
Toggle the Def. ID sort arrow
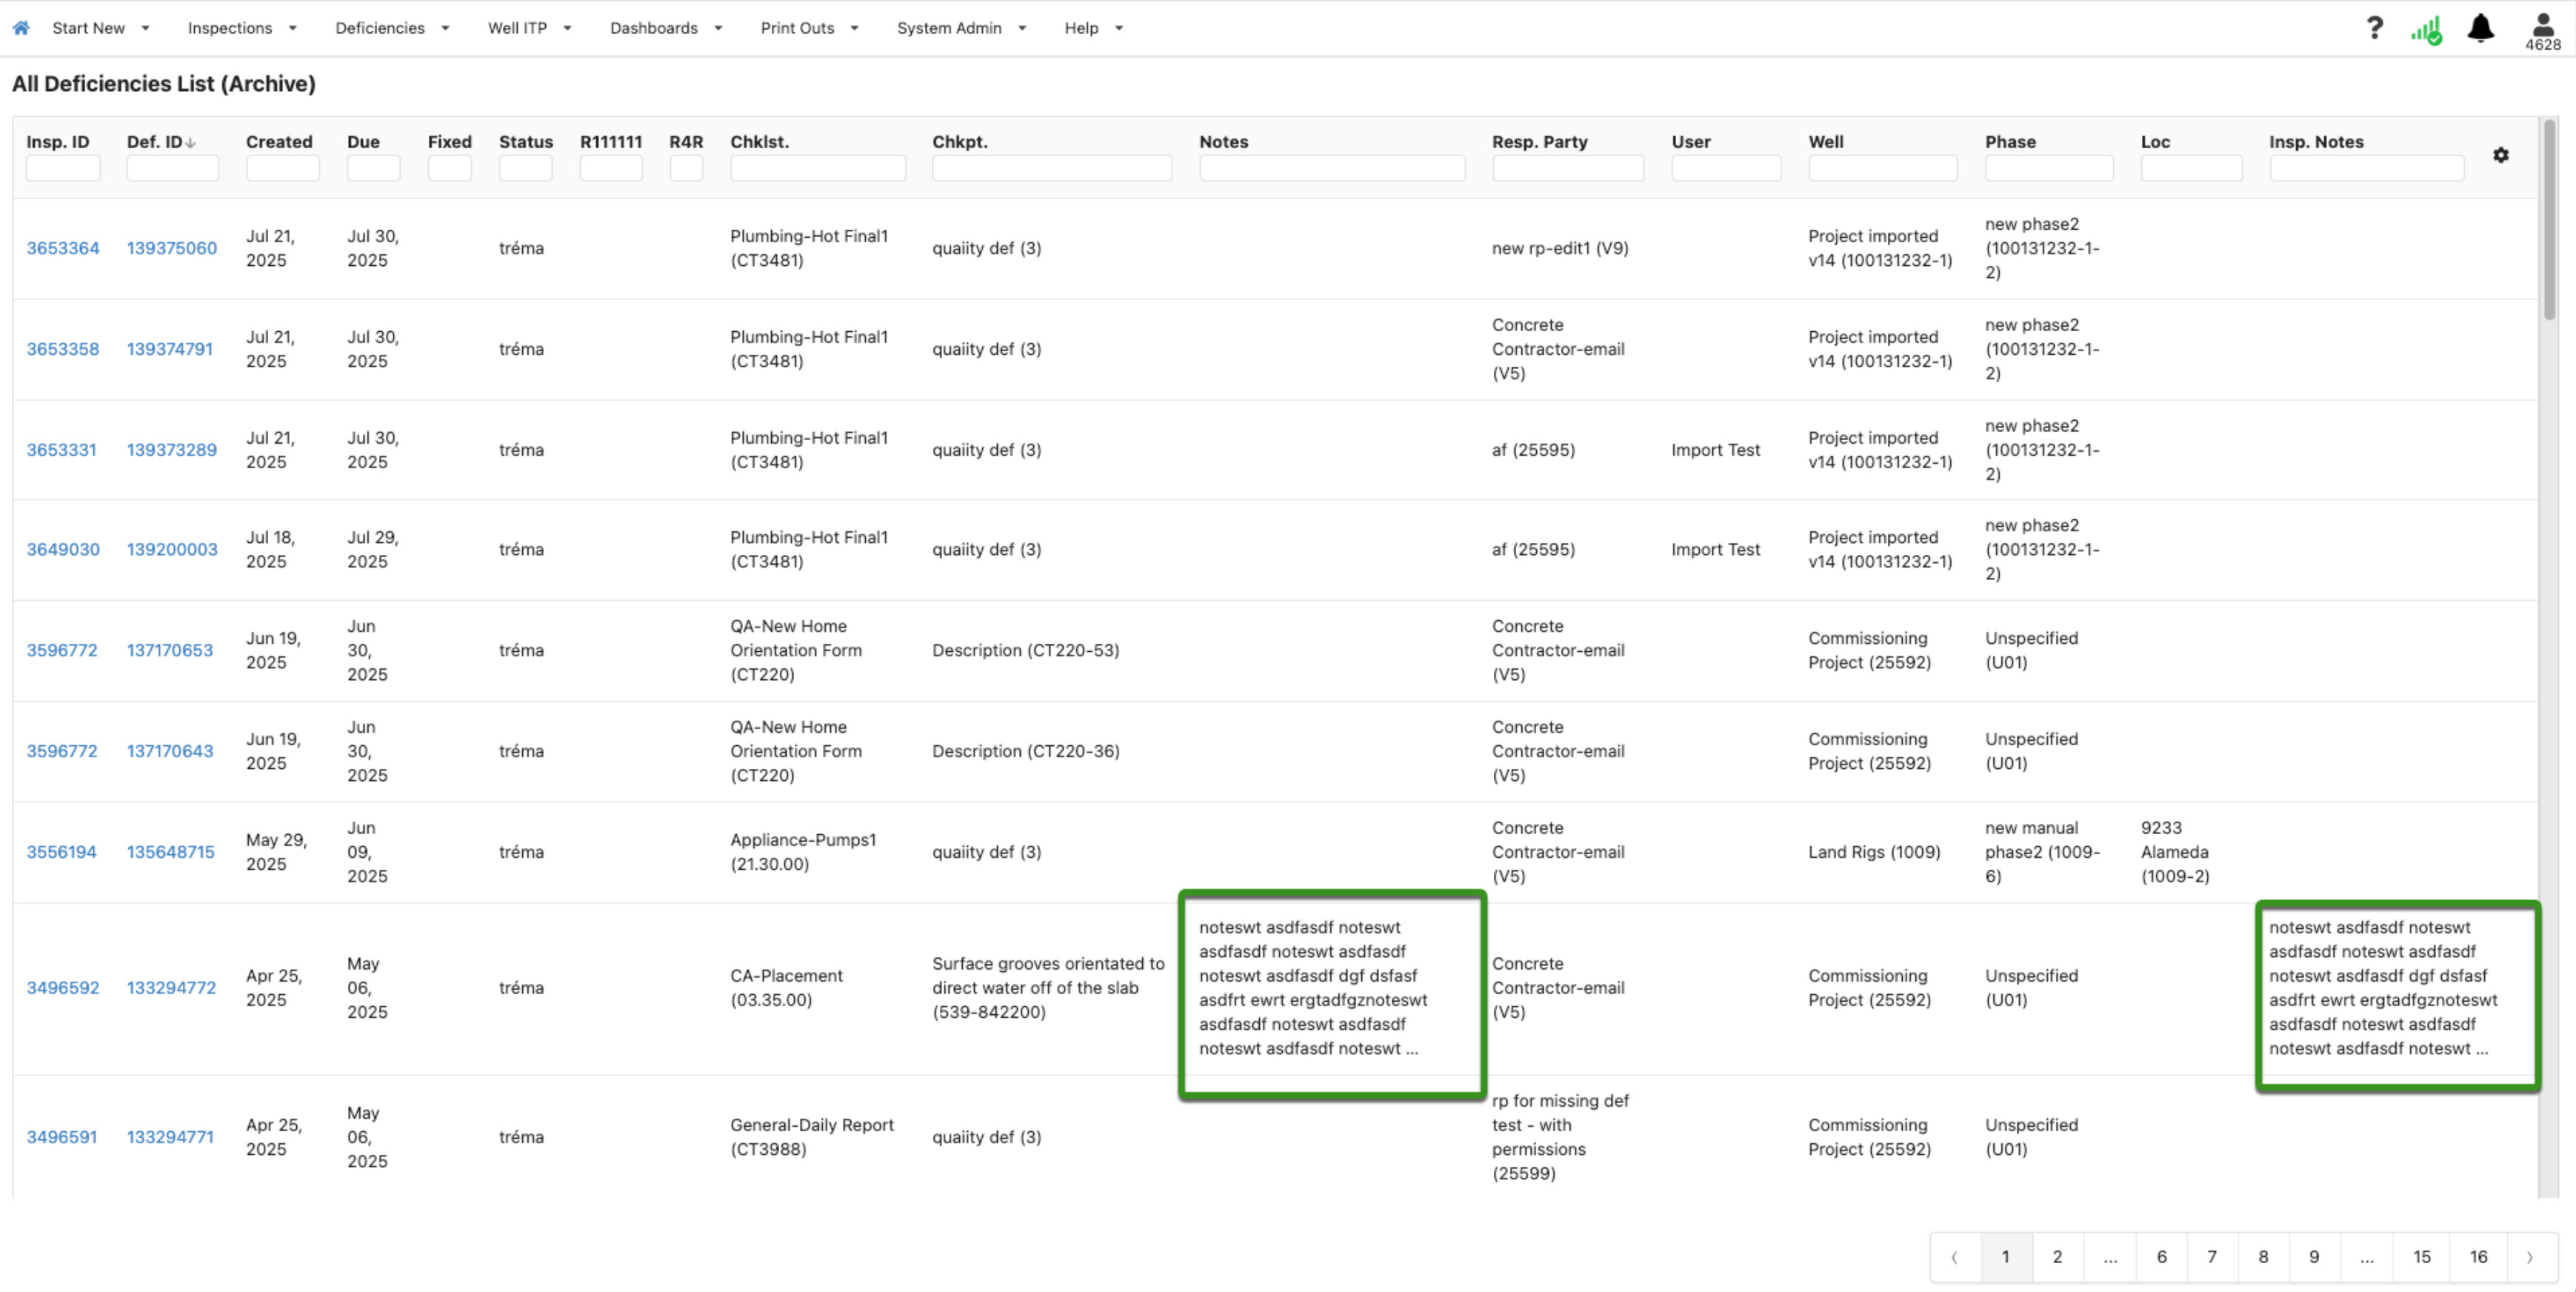point(190,143)
